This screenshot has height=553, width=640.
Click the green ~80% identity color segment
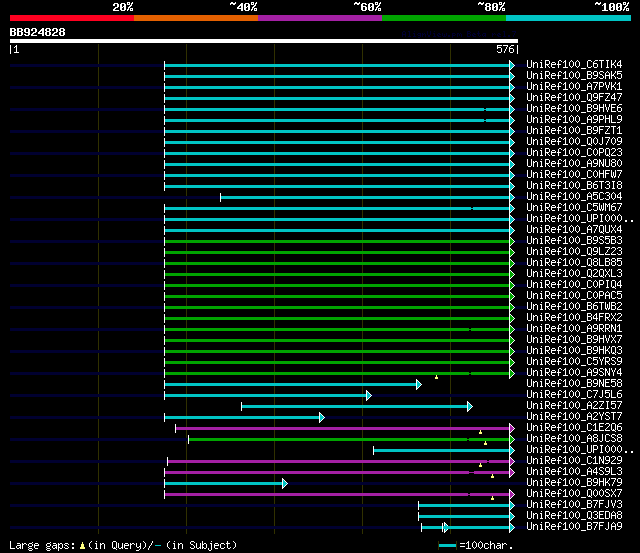444,18
